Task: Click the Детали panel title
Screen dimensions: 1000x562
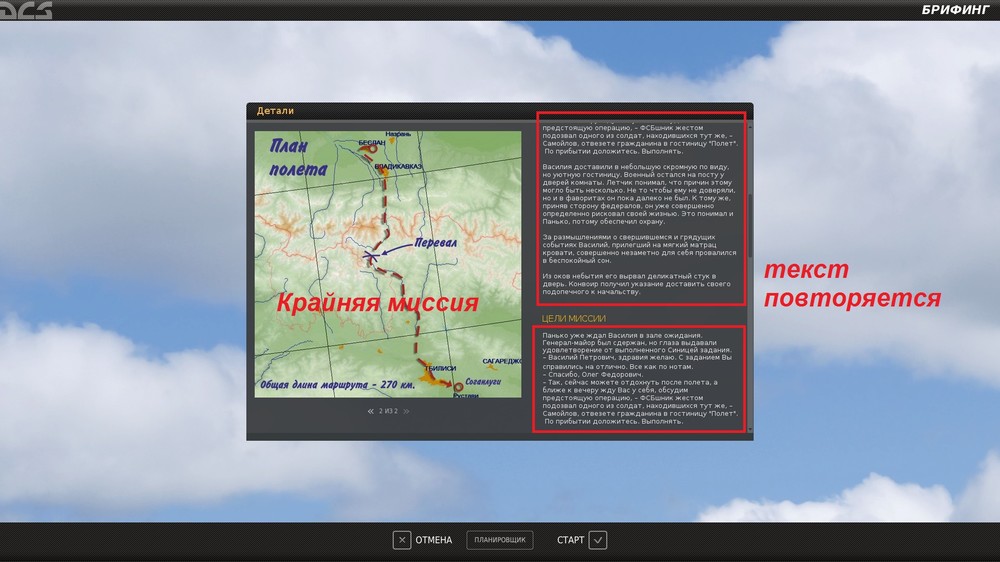Action: pos(275,110)
